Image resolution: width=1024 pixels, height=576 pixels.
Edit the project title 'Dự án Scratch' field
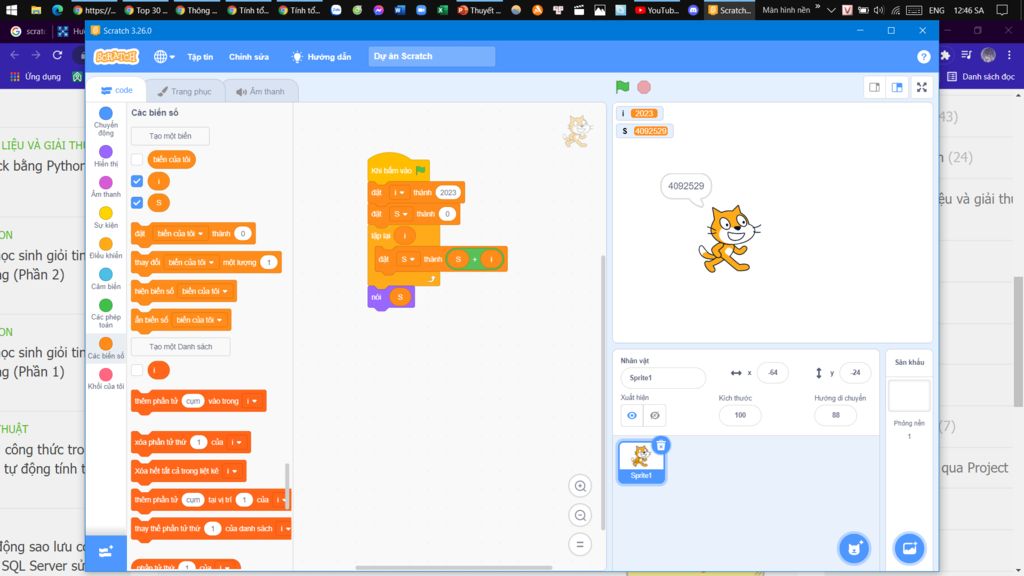432,56
